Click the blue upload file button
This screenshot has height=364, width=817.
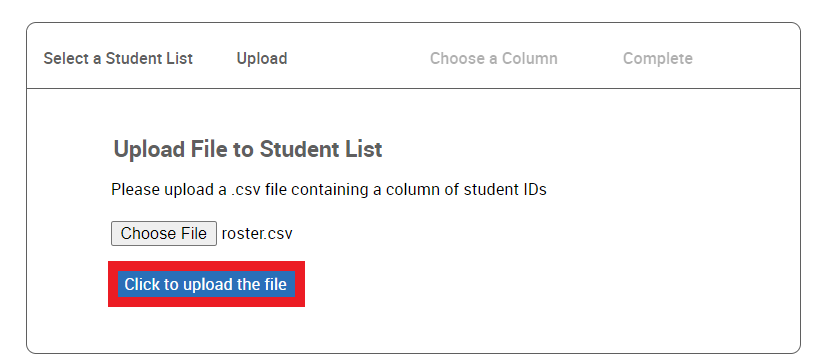[206, 284]
